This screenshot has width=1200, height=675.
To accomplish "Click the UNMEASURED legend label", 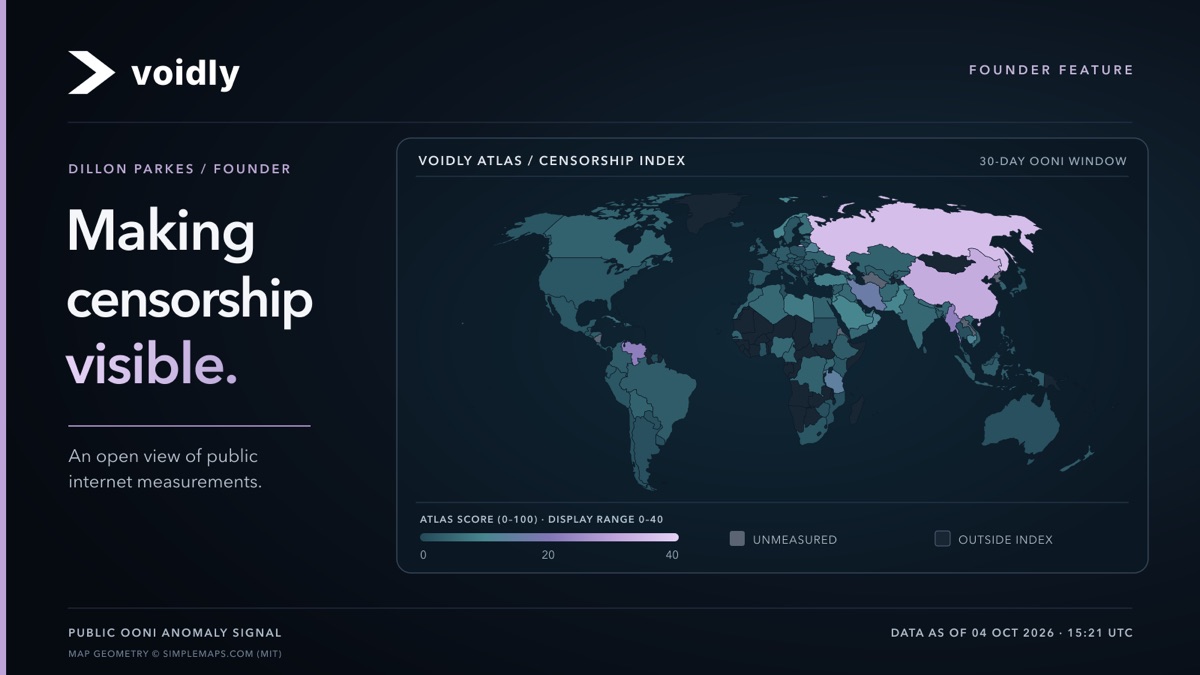I will (x=795, y=540).
